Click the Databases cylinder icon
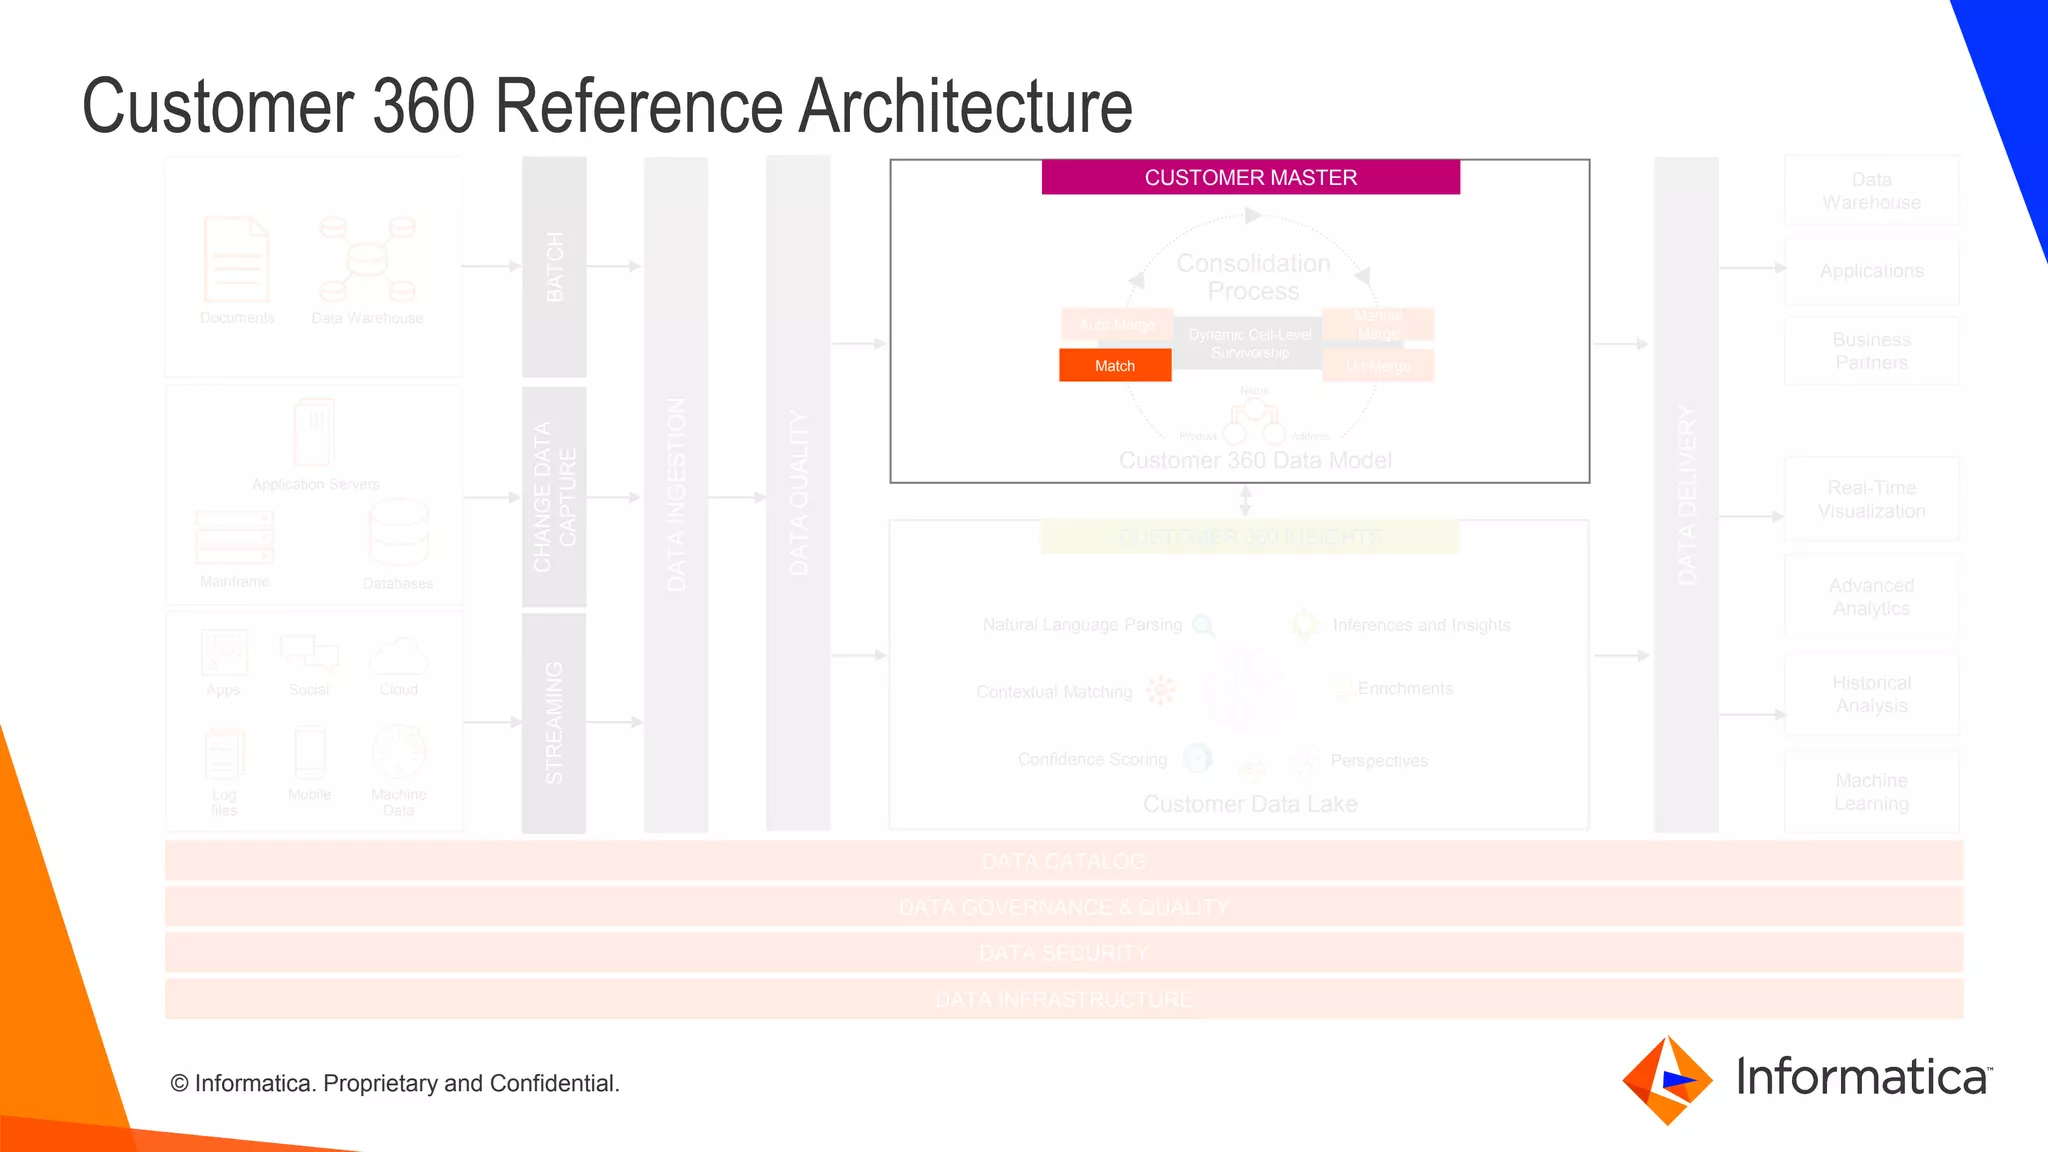2048x1152 pixels. (x=398, y=532)
